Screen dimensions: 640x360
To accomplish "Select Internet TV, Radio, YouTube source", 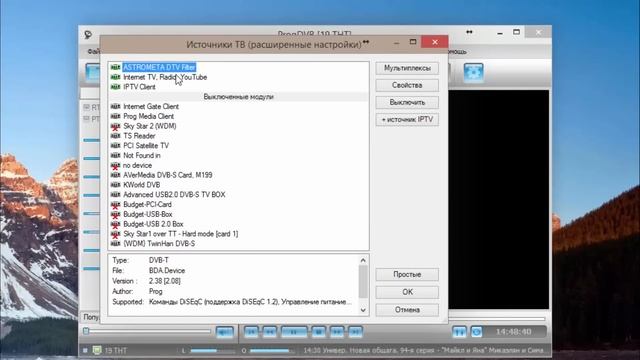I will [165, 77].
